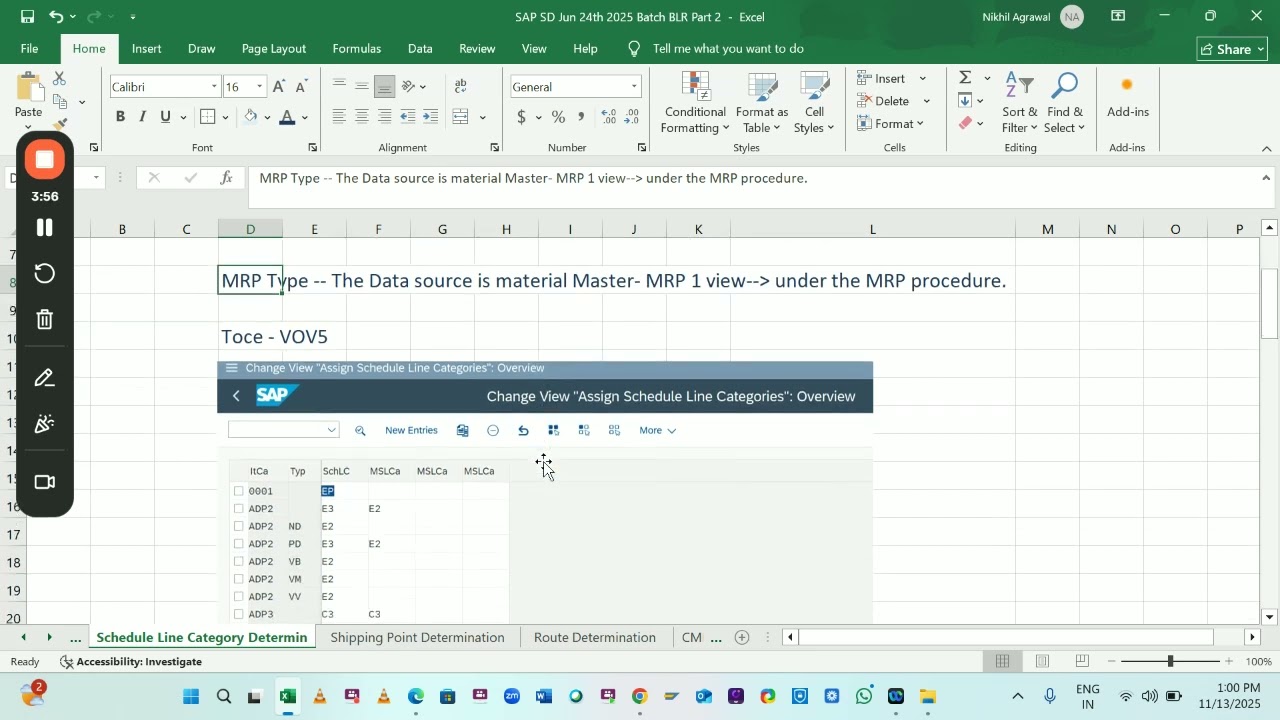The height and width of the screenshot is (720, 1280).
Task: Click the fill color bucket
Action: click(x=251, y=117)
